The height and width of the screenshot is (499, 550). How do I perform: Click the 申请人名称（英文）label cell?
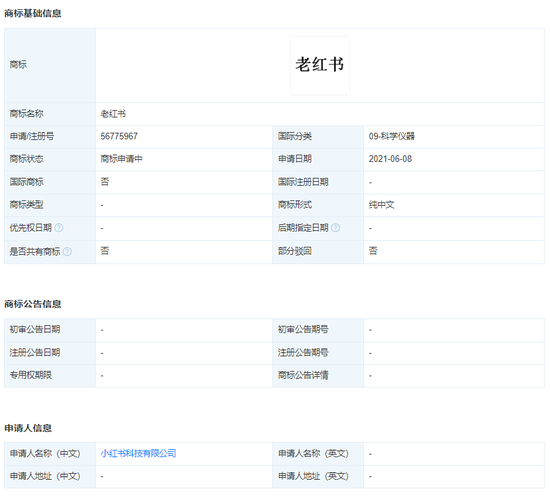click(x=318, y=454)
